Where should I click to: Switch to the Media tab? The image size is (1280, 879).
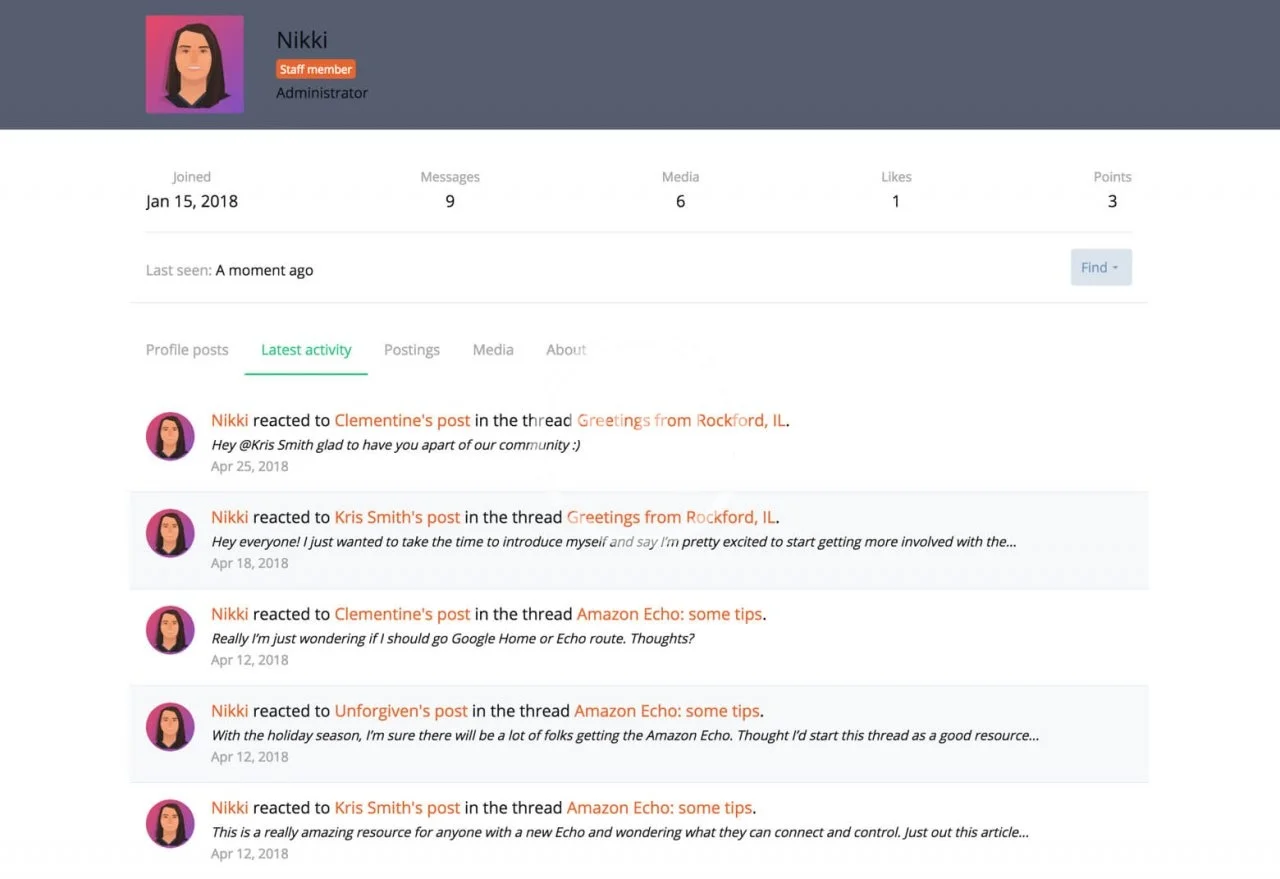point(493,350)
